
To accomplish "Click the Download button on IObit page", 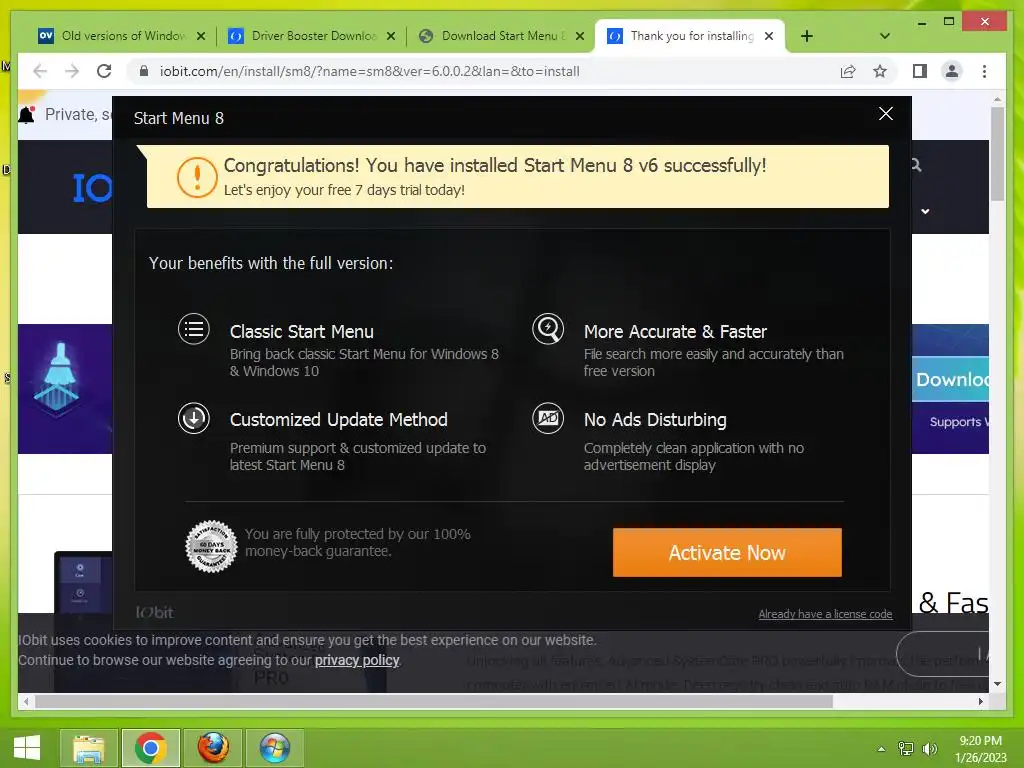I will pos(950,379).
